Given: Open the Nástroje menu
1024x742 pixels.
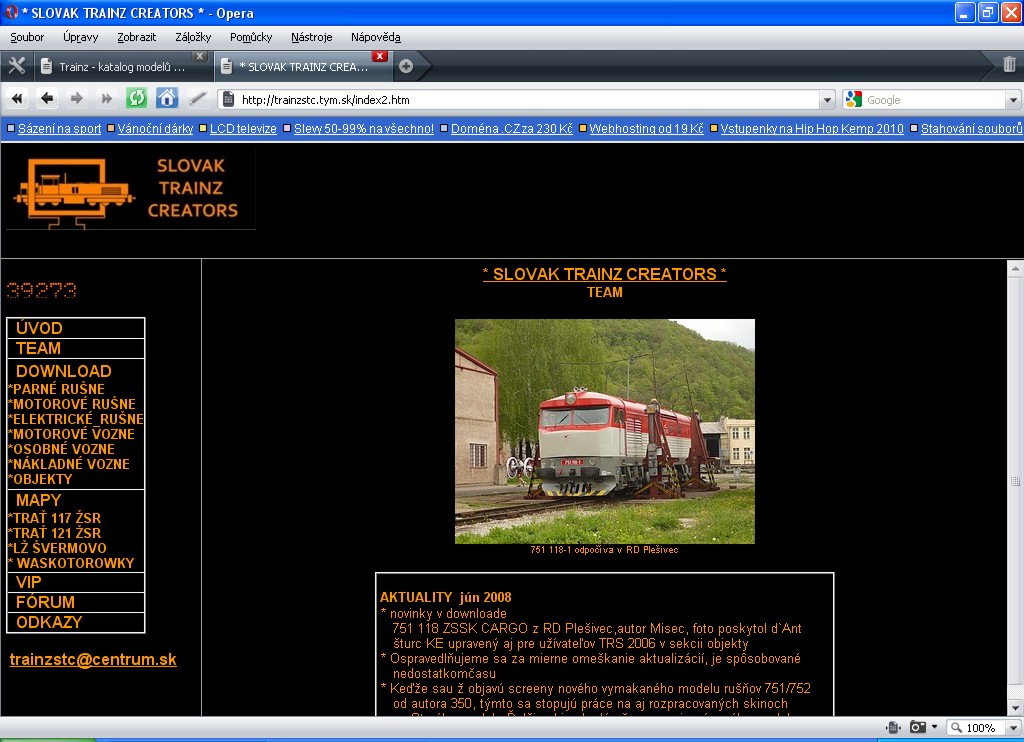Looking at the screenshot, I should pos(312,37).
